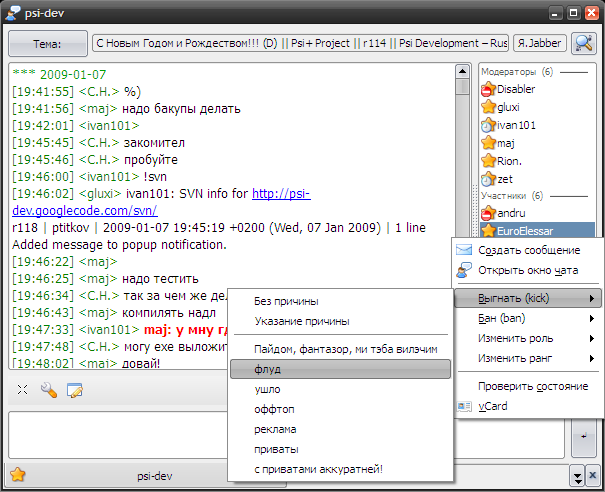Click the search magnifier icon in toolbar
The width and height of the screenshot is (605, 492).
pyautogui.click(x=584, y=44)
